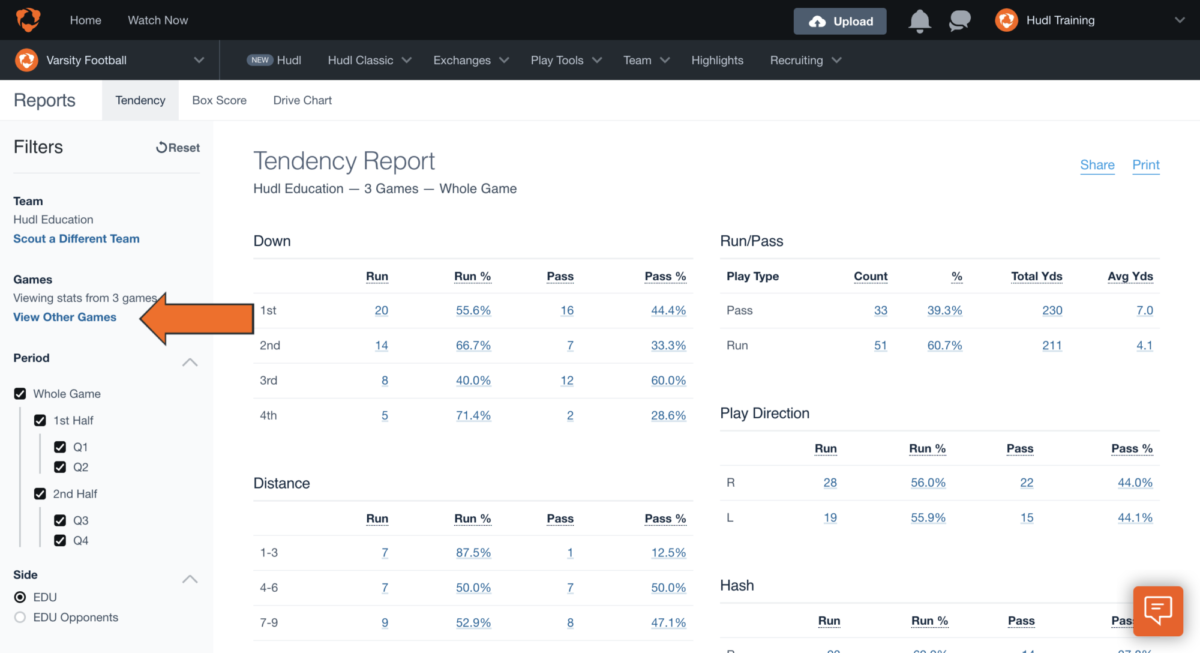
Task: Uncheck the Q3 checkbox
Action: click(60, 520)
